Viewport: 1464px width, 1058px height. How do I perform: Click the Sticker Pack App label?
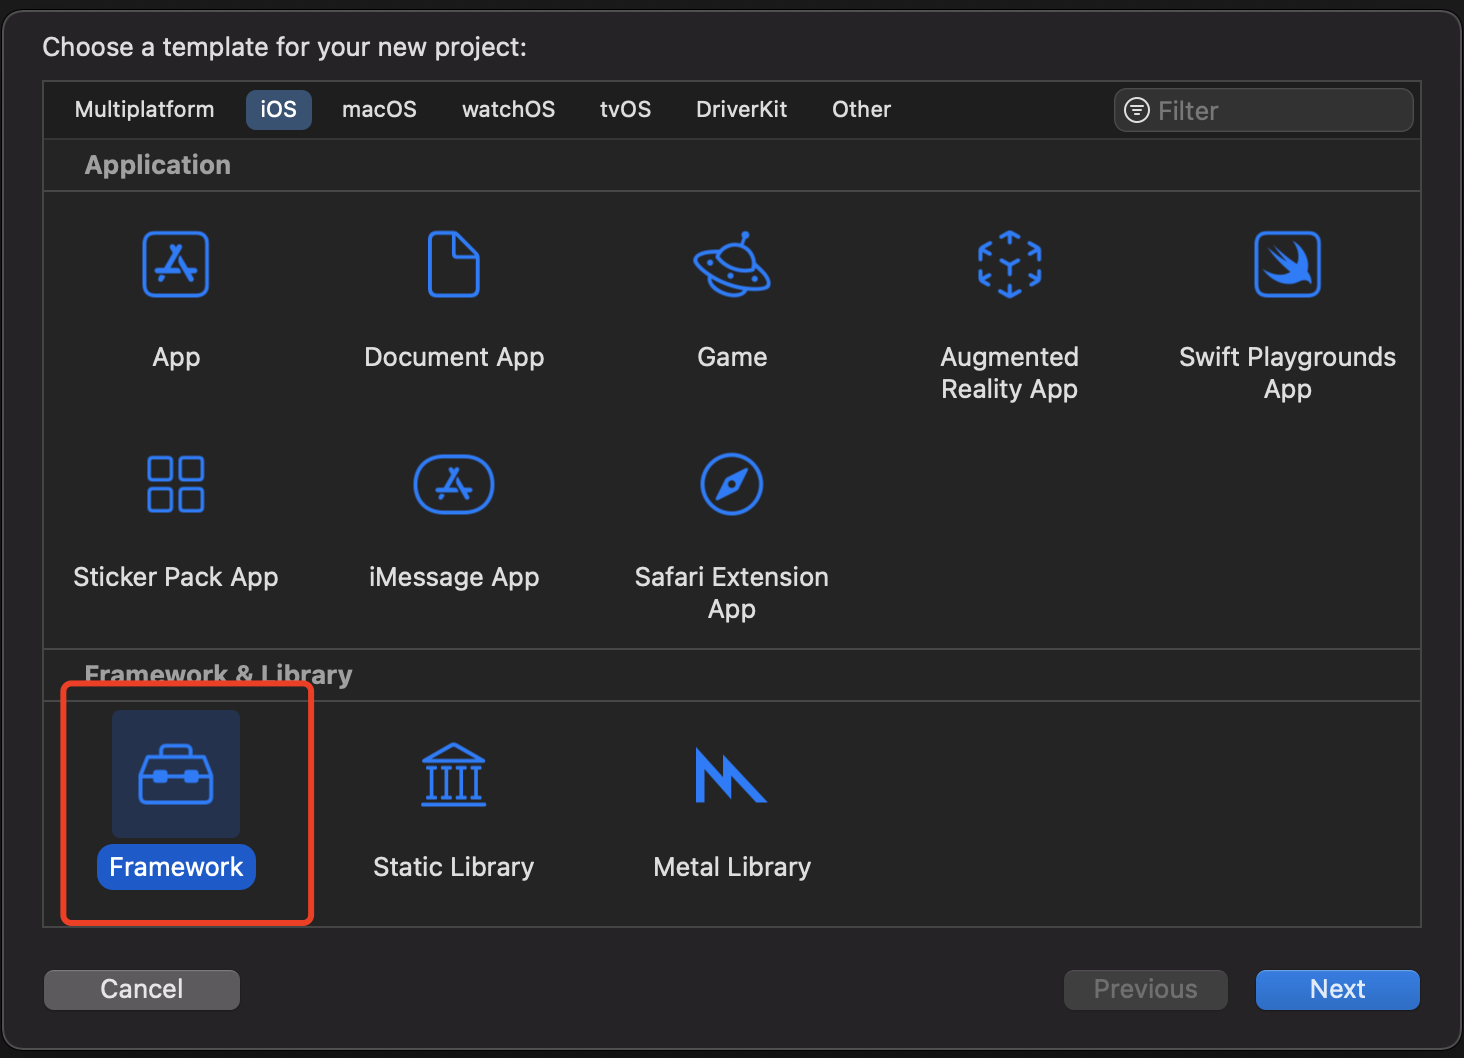[x=176, y=577]
